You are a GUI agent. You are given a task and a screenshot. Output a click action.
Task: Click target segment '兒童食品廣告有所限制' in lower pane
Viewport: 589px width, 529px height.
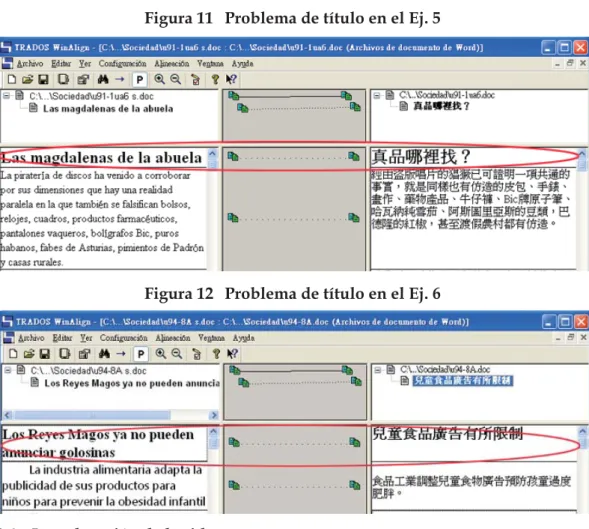click(447, 434)
